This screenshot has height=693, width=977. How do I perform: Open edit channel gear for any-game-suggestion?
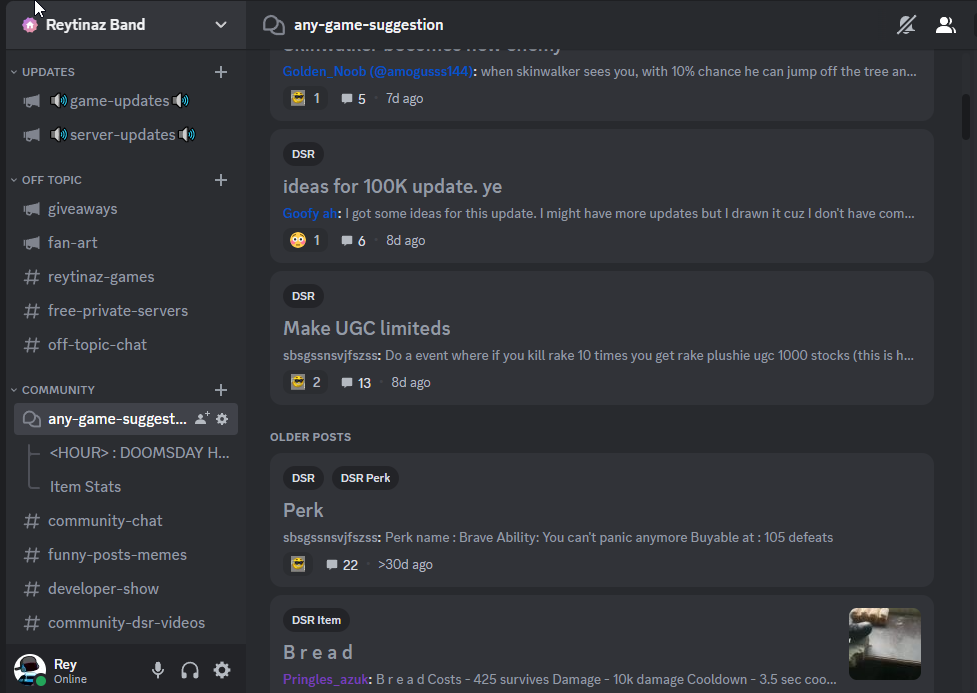coord(222,419)
